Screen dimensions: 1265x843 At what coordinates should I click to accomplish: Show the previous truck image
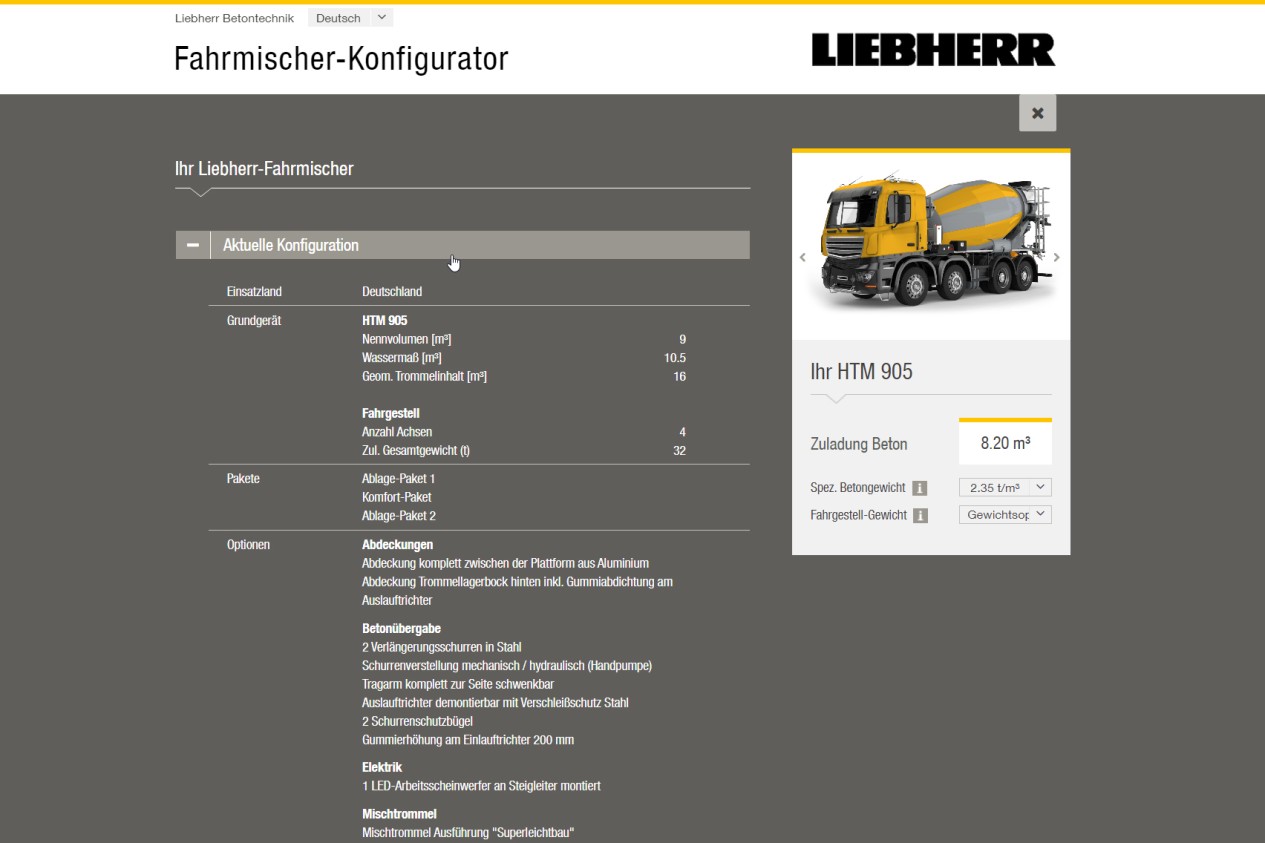(x=802, y=258)
